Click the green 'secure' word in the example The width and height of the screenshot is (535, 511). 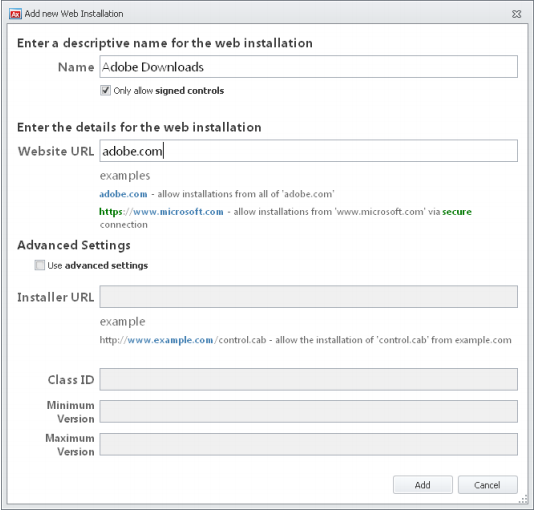(x=457, y=212)
